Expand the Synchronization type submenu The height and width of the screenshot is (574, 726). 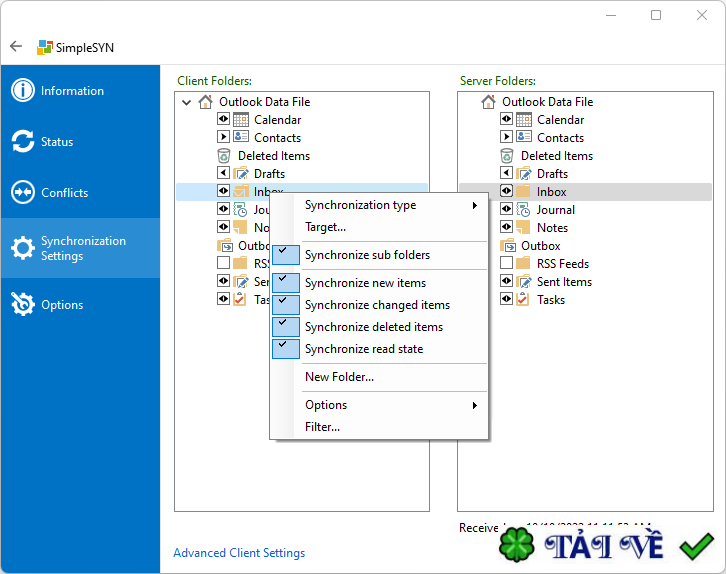point(475,205)
